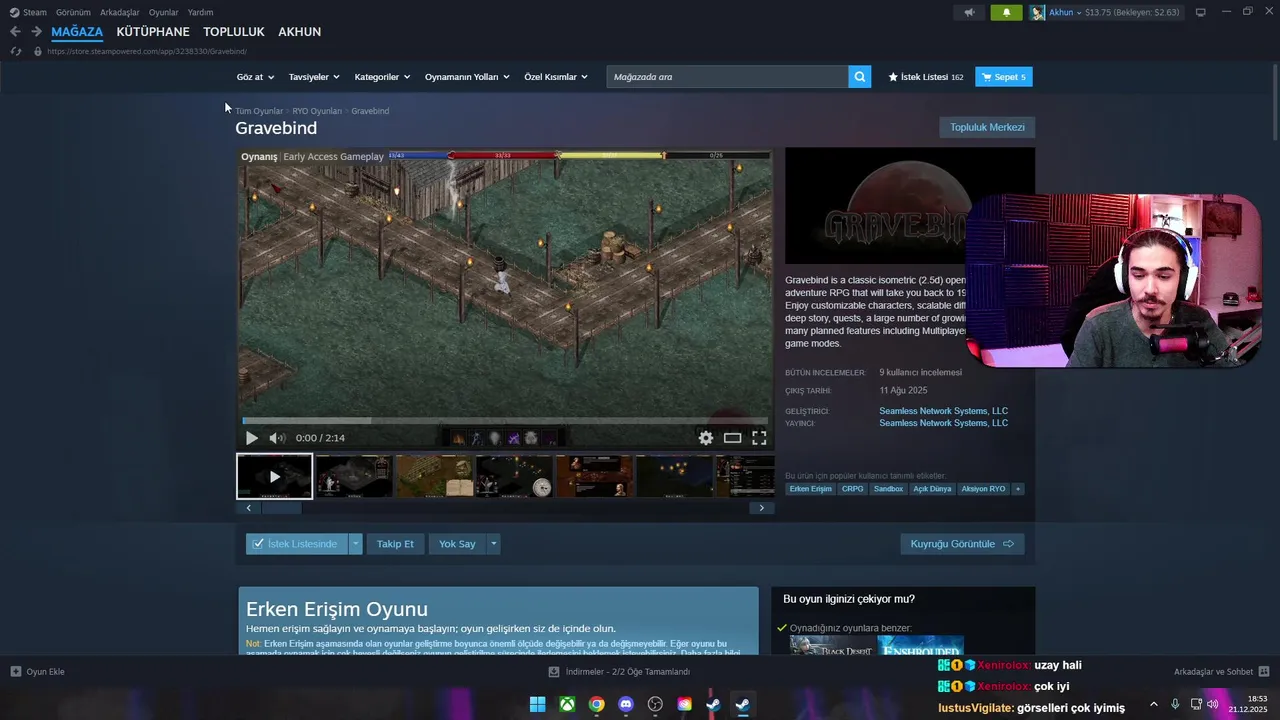The height and width of the screenshot is (720, 1280).
Task: Click the taskbar microphone icon
Action: (x=1175, y=704)
